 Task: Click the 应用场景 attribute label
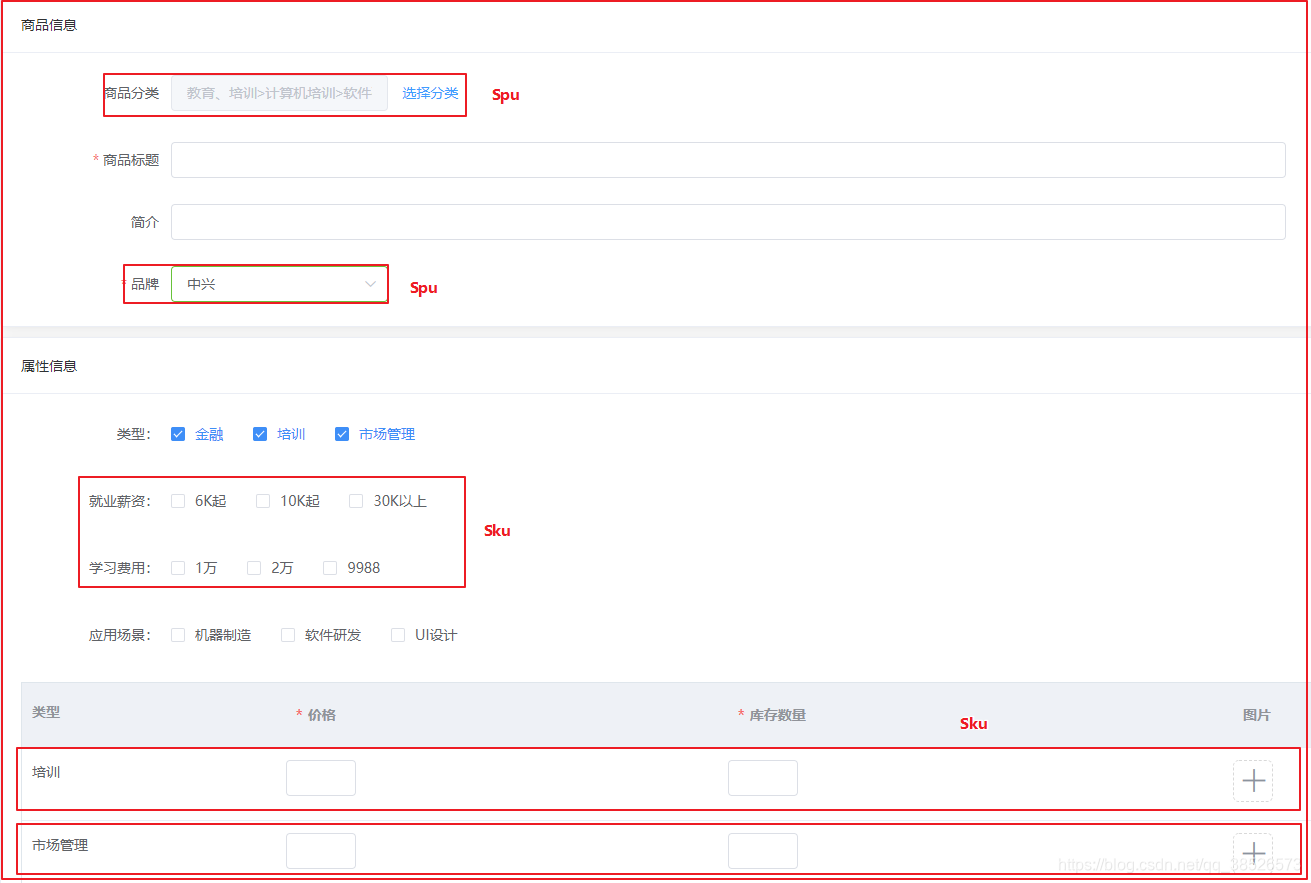tap(119, 635)
